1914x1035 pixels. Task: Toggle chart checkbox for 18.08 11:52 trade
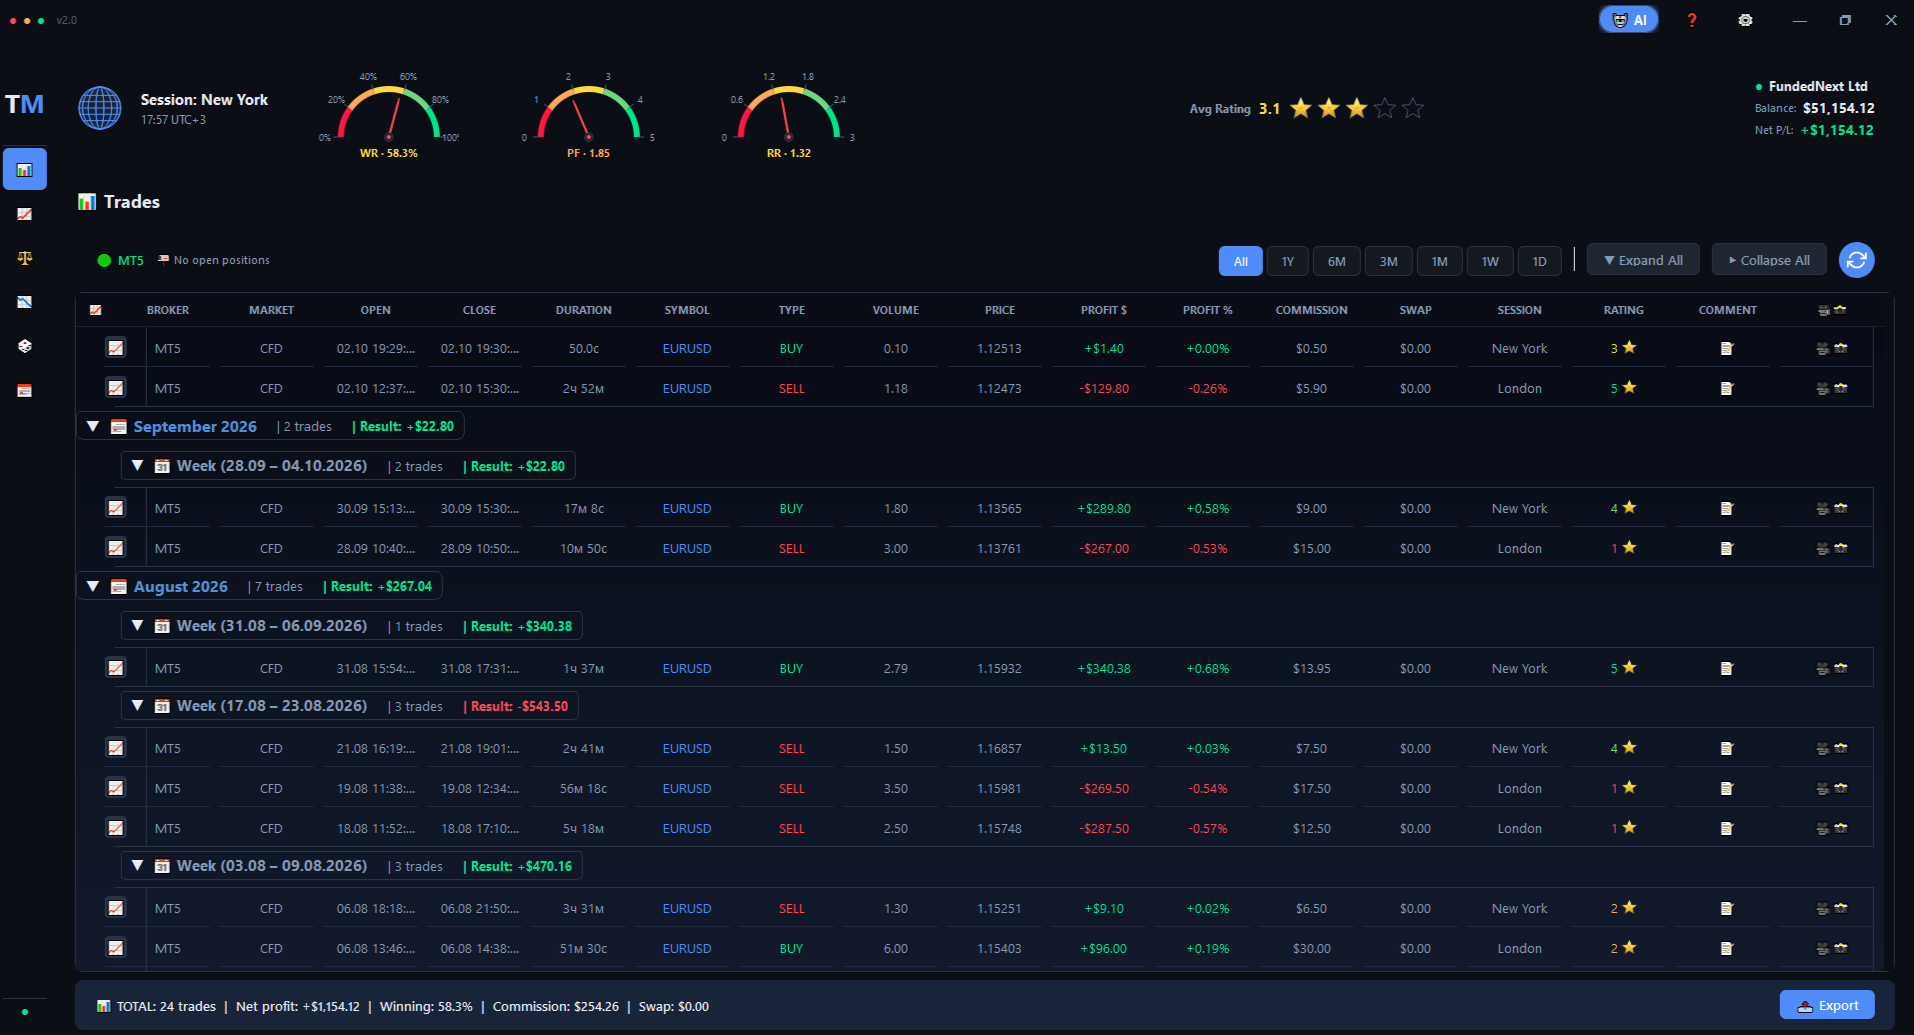point(116,828)
